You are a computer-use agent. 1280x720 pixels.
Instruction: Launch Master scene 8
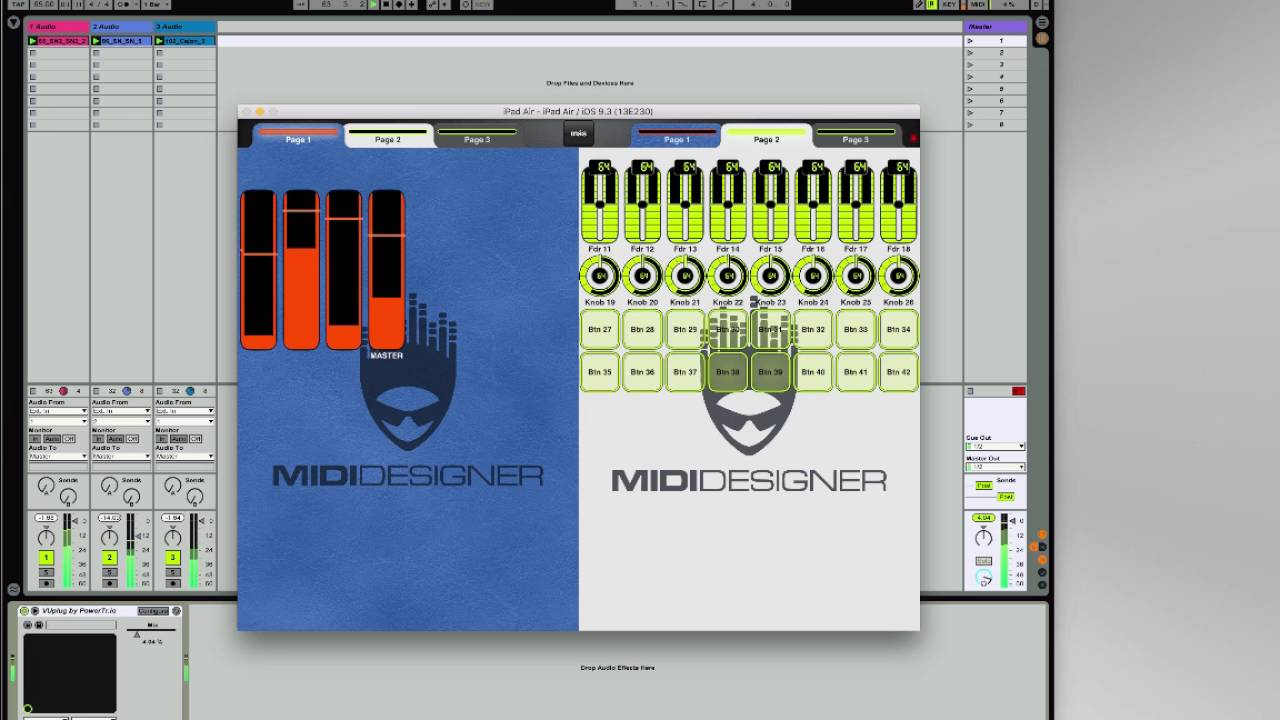click(969, 125)
